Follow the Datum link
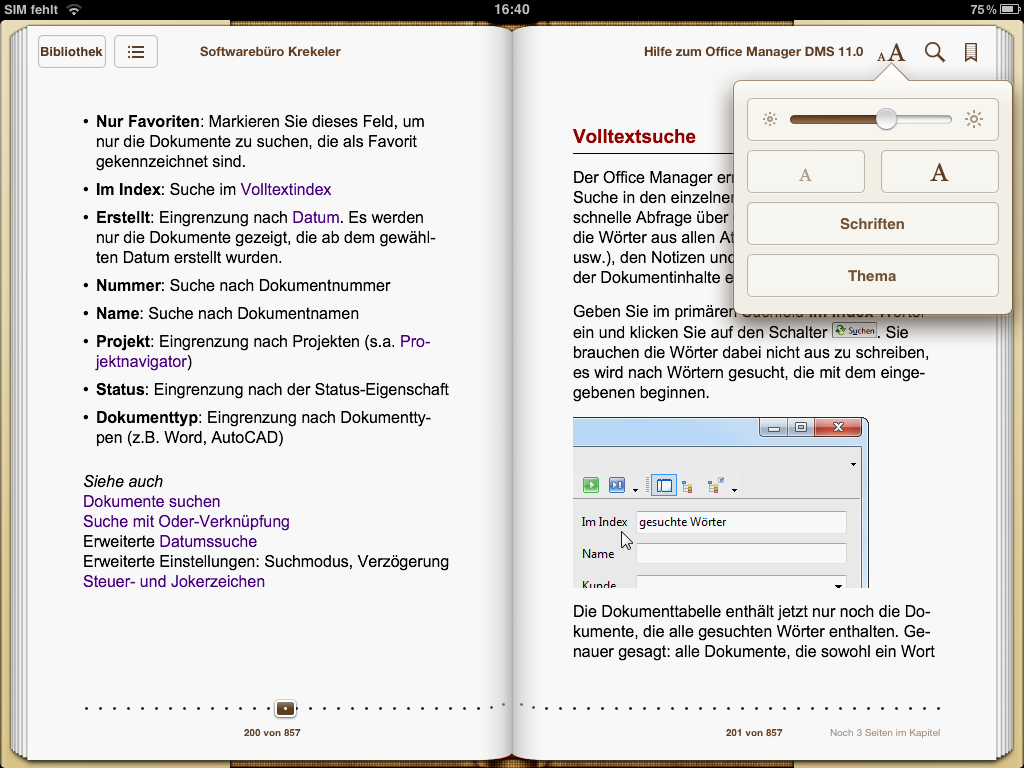The image size is (1024, 768). pyautogui.click(x=316, y=217)
